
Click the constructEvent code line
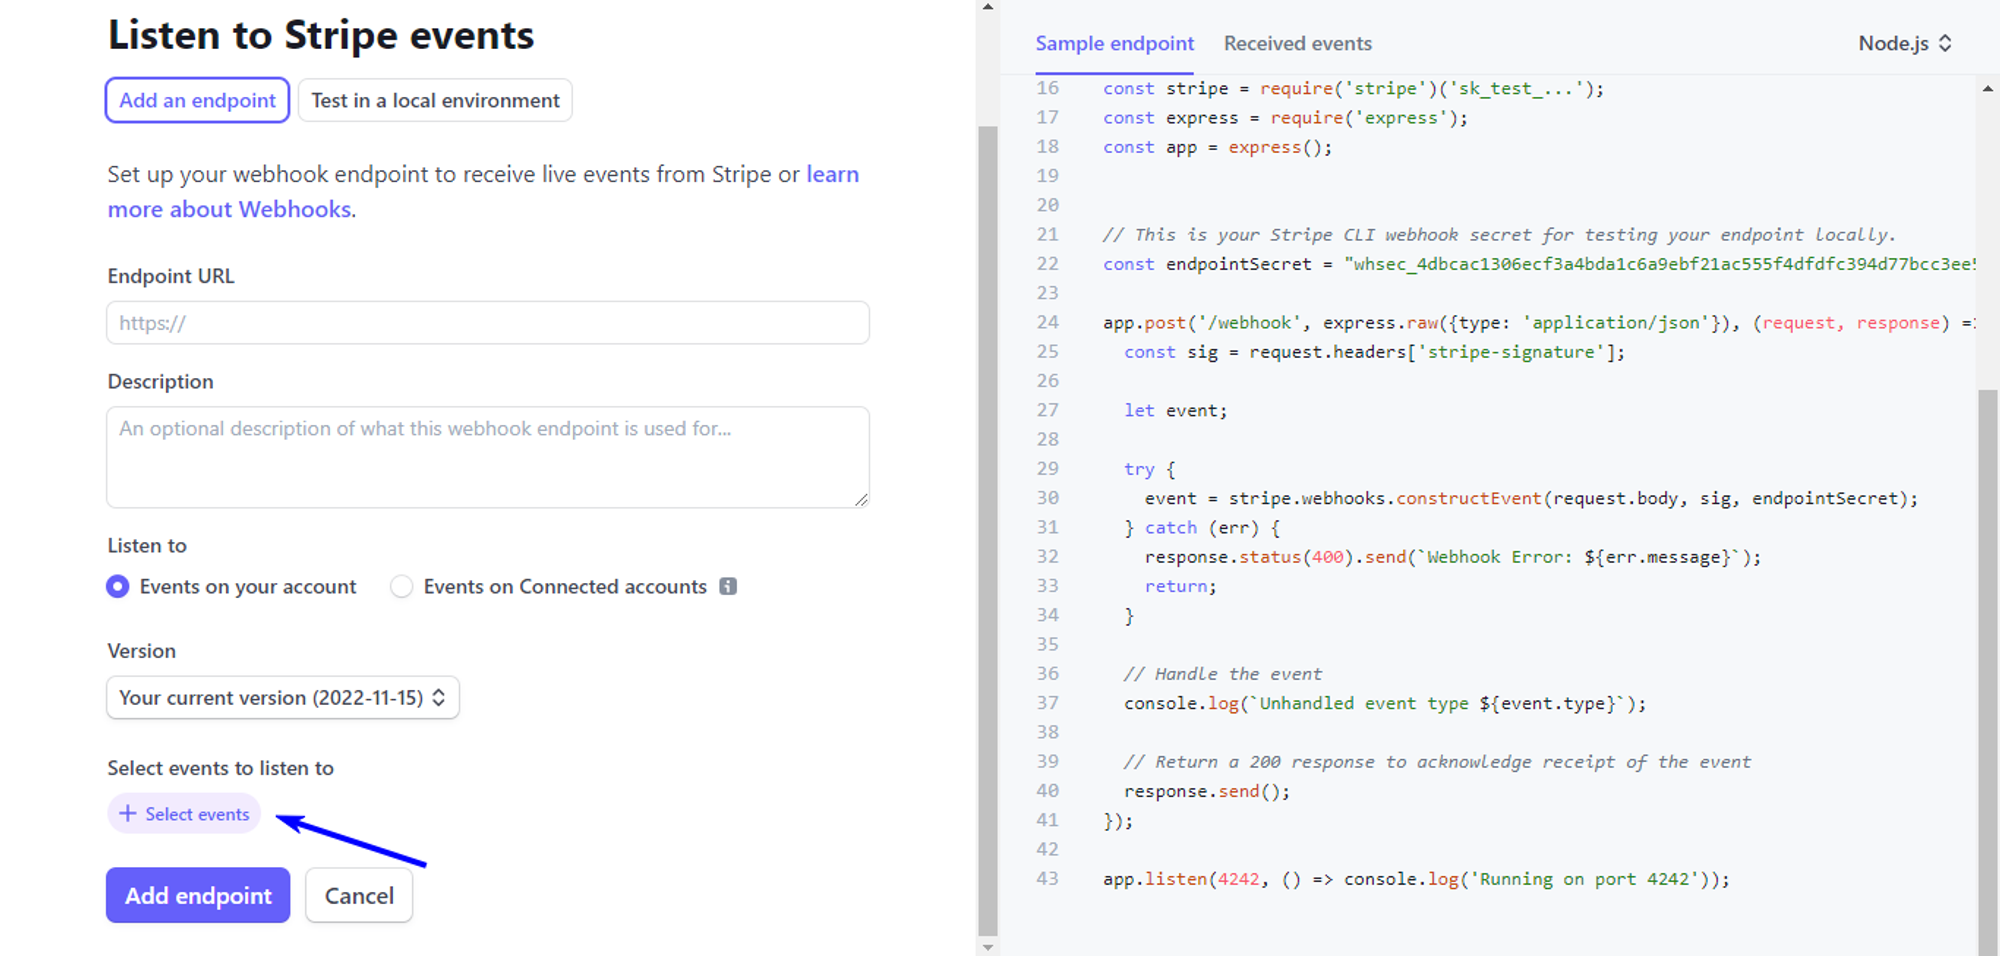(1531, 498)
